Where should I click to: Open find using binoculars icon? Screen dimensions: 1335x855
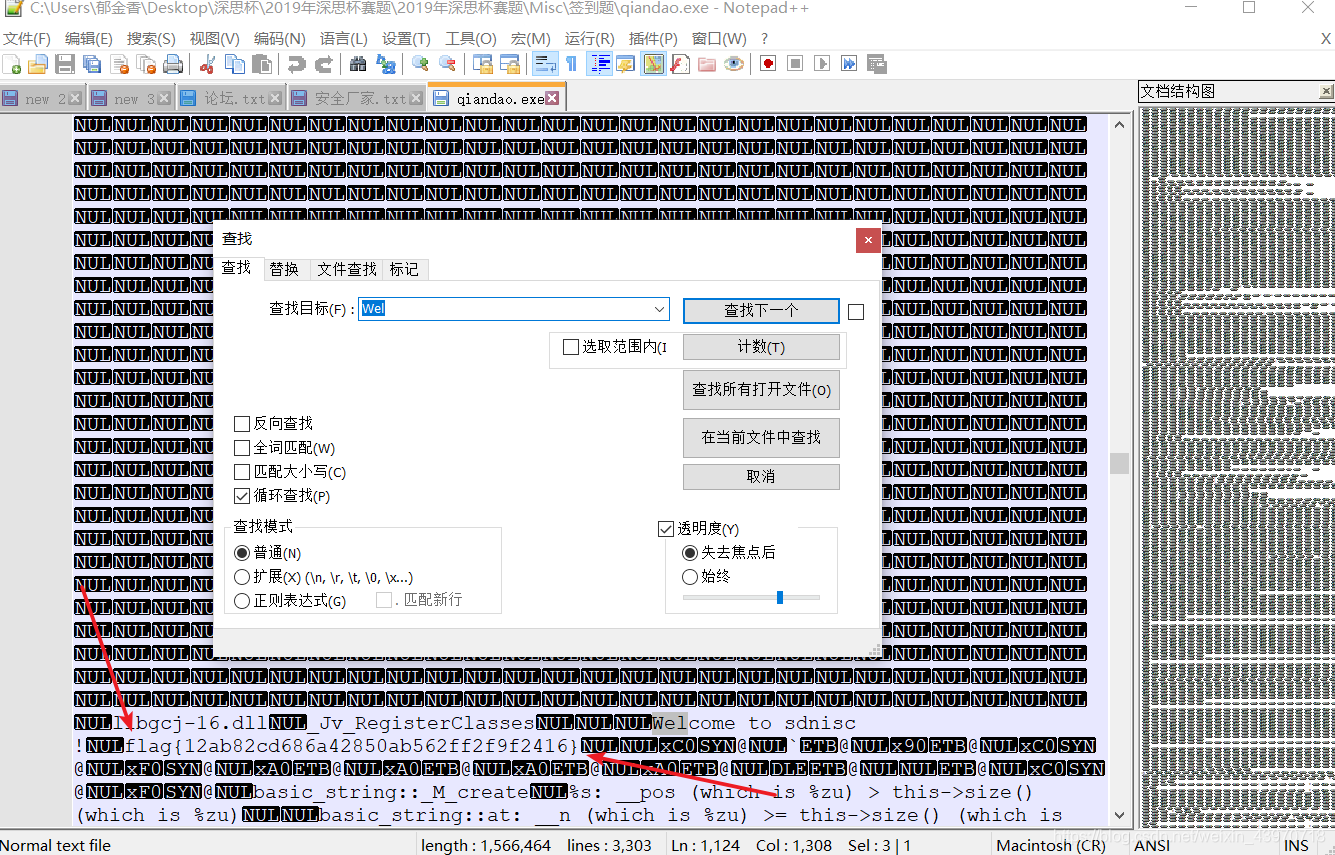[358, 64]
